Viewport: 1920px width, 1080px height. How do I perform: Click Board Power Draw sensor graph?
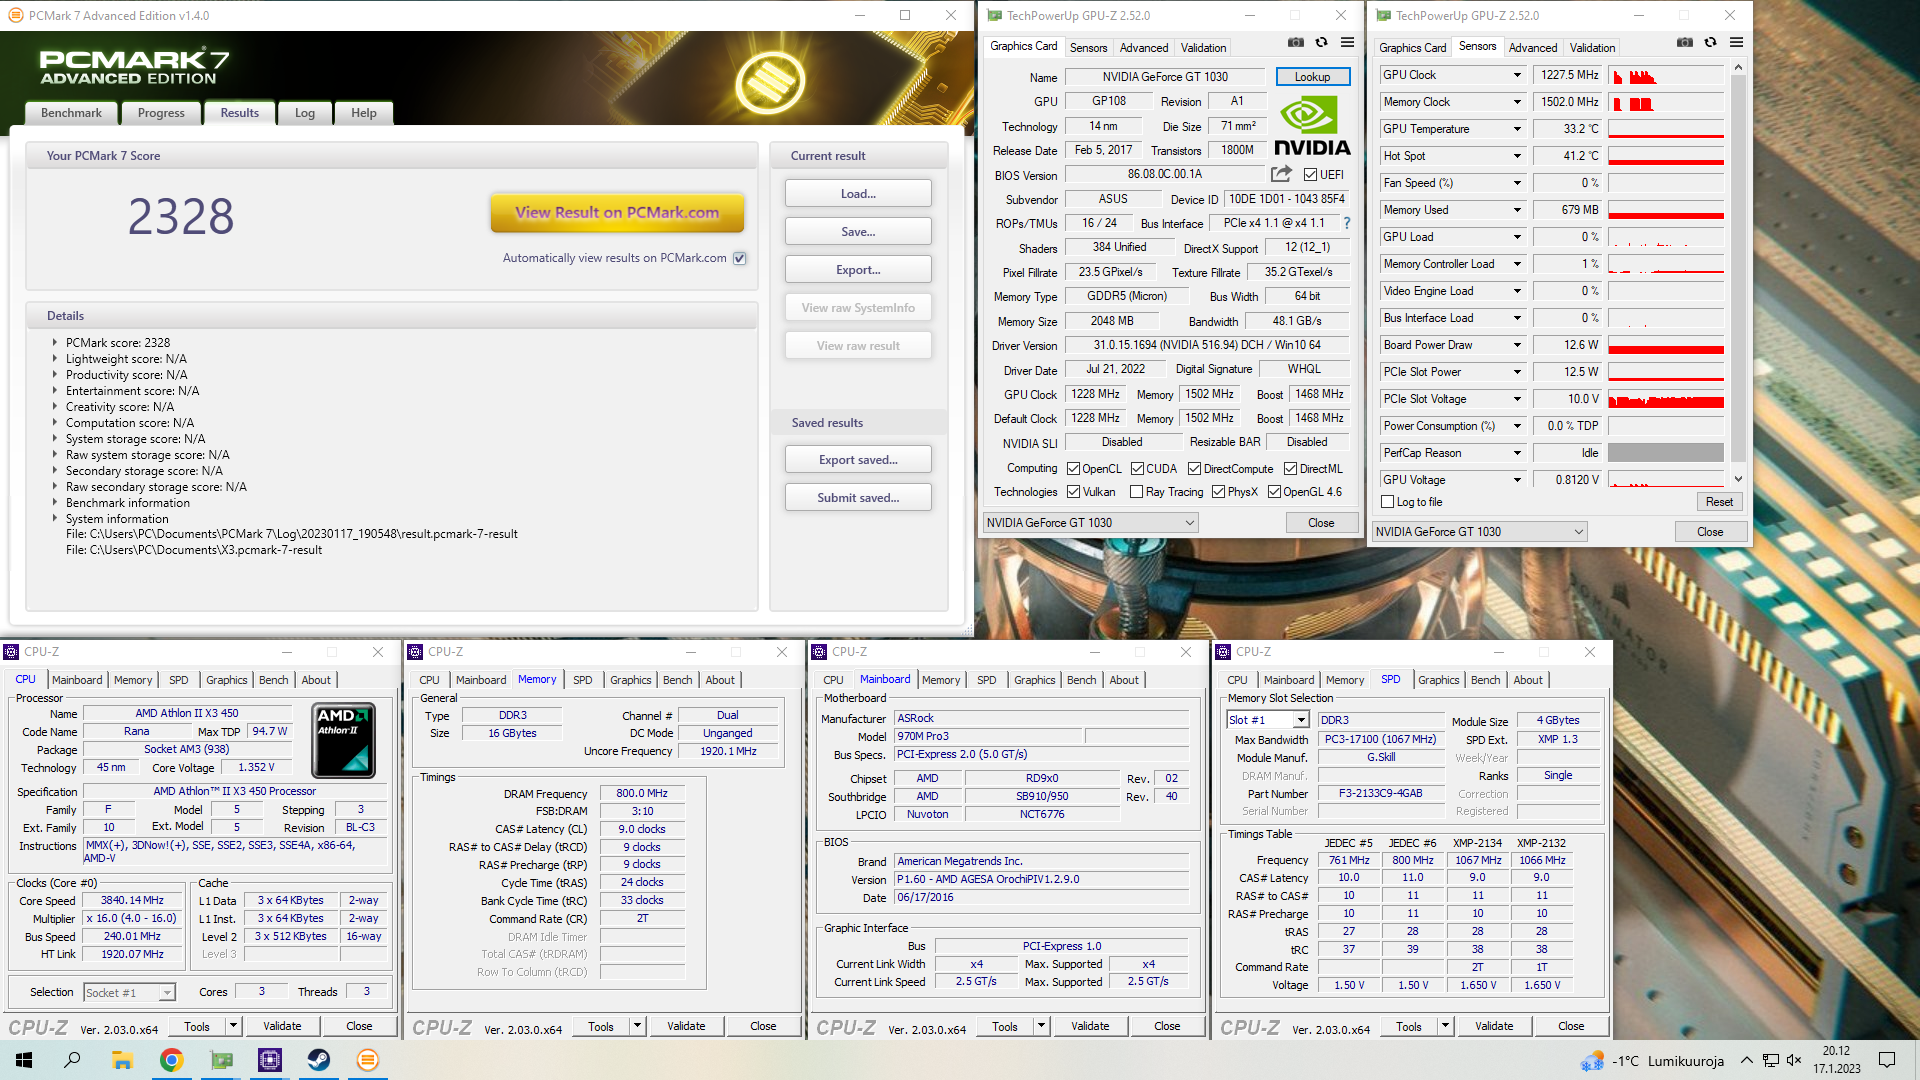tap(1666, 345)
